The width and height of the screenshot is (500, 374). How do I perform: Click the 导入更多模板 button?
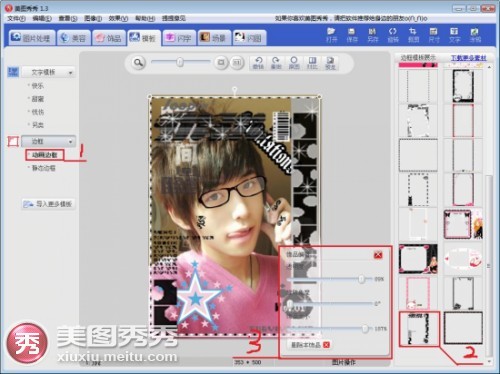49,204
